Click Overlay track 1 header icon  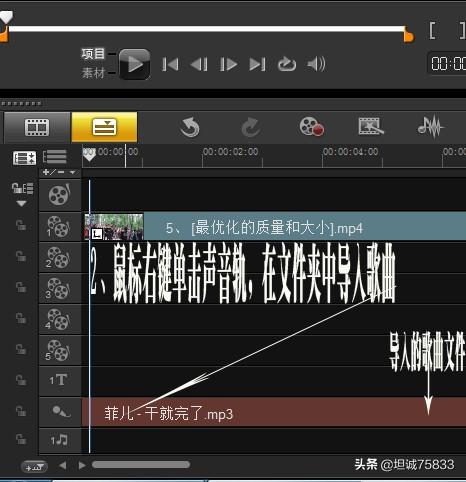click(x=60, y=227)
